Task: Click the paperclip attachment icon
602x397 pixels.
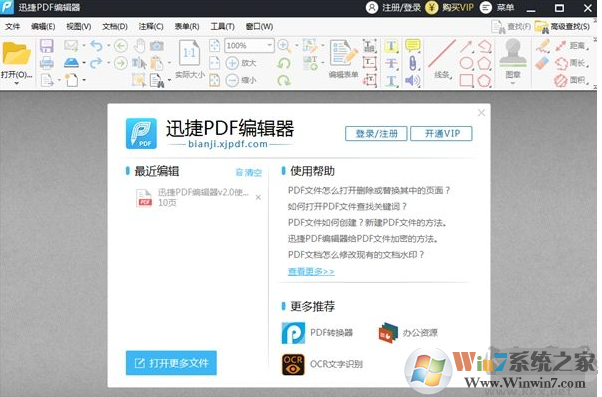Action: (412, 63)
